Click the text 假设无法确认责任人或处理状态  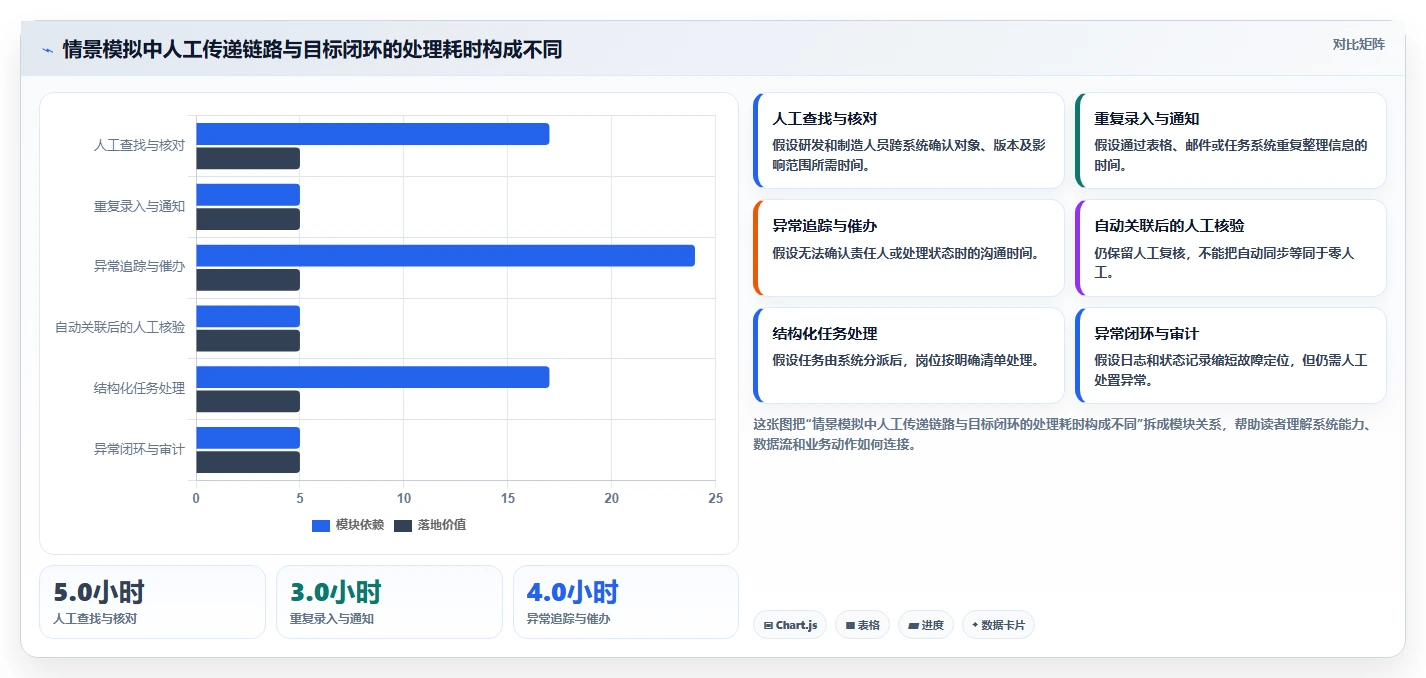pyautogui.click(x=907, y=253)
